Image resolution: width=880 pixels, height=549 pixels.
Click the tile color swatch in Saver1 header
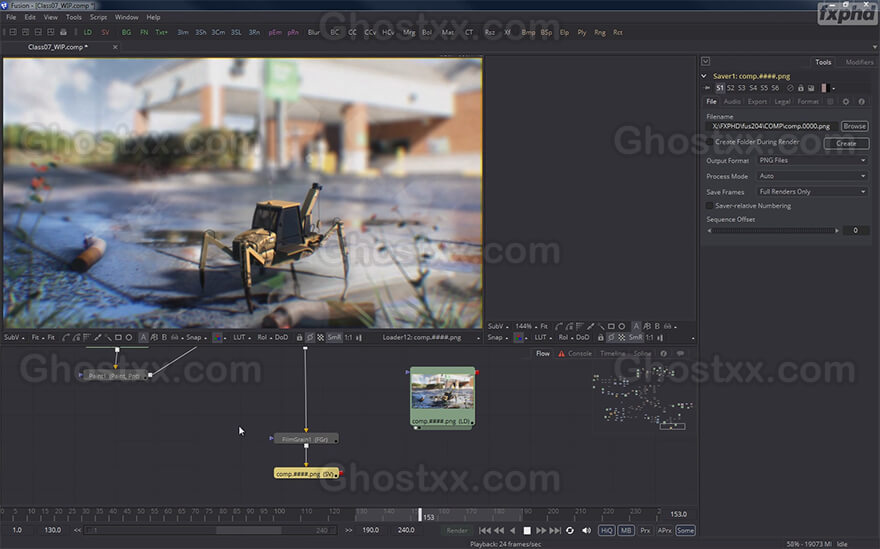pyautogui.click(x=824, y=88)
